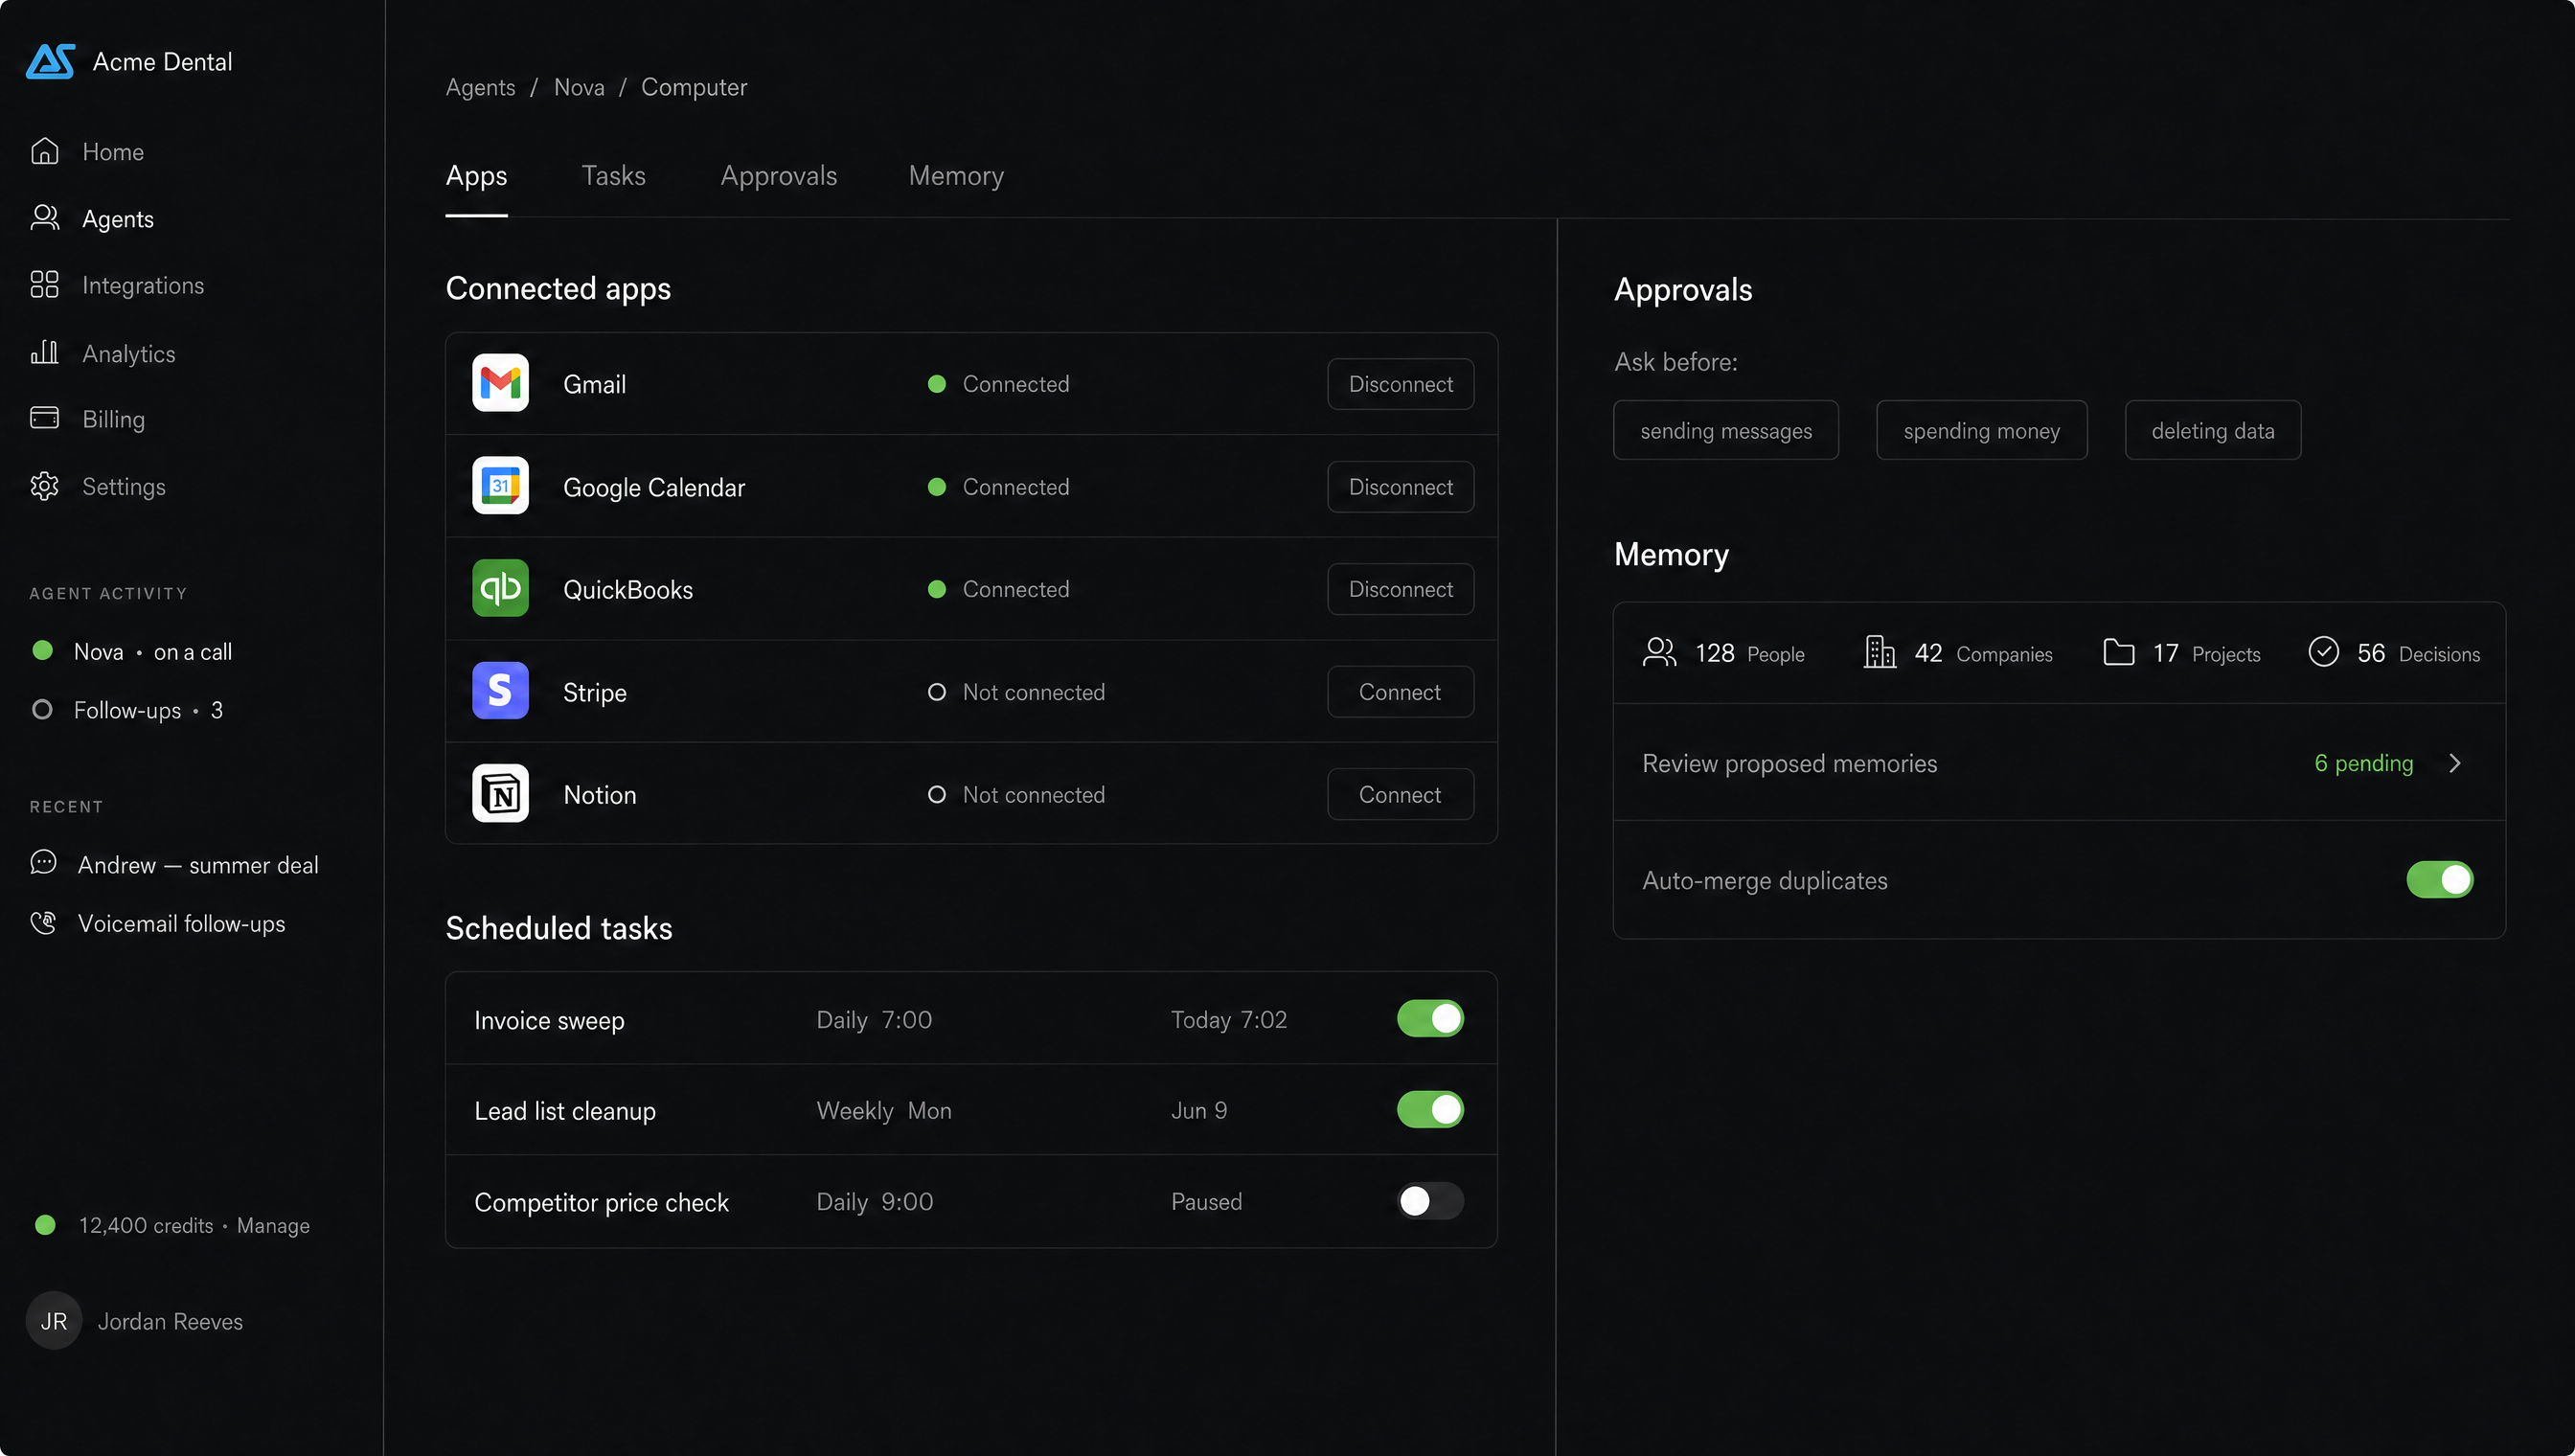The width and height of the screenshot is (2575, 1456).
Task: Open Manage credits link
Action: click(273, 1226)
